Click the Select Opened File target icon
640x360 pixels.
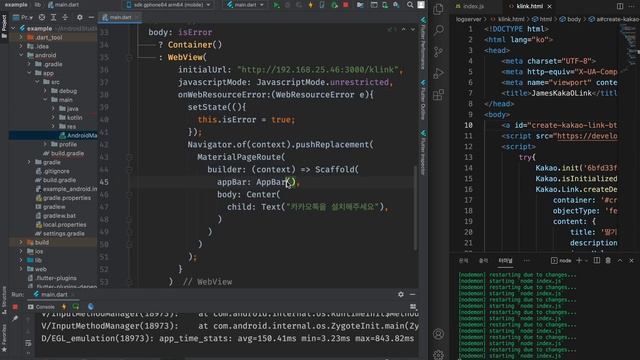pyautogui.click(x=42, y=18)
